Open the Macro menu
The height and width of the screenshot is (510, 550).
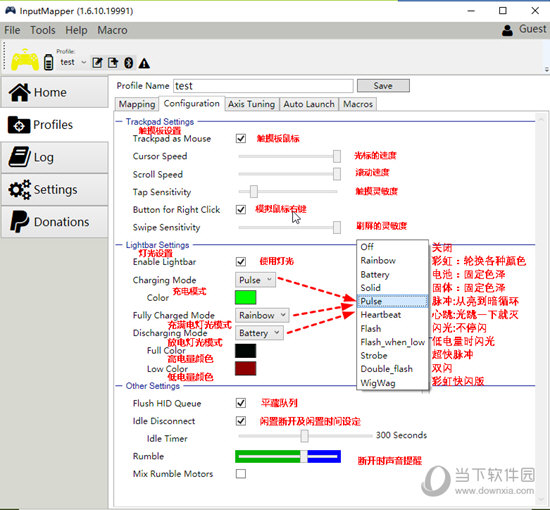coord(112,30)
